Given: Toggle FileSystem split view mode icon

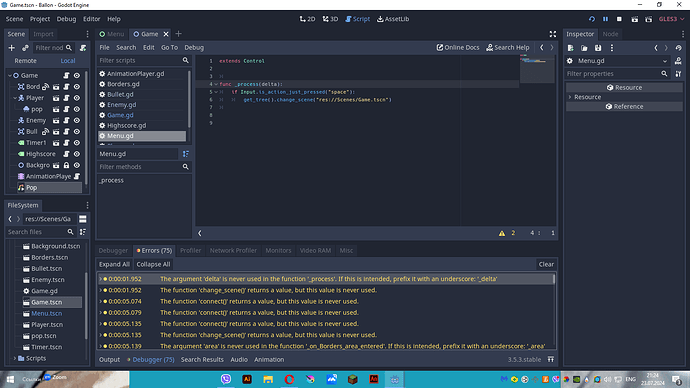Looking at the screenshot, I should point(83,219).
